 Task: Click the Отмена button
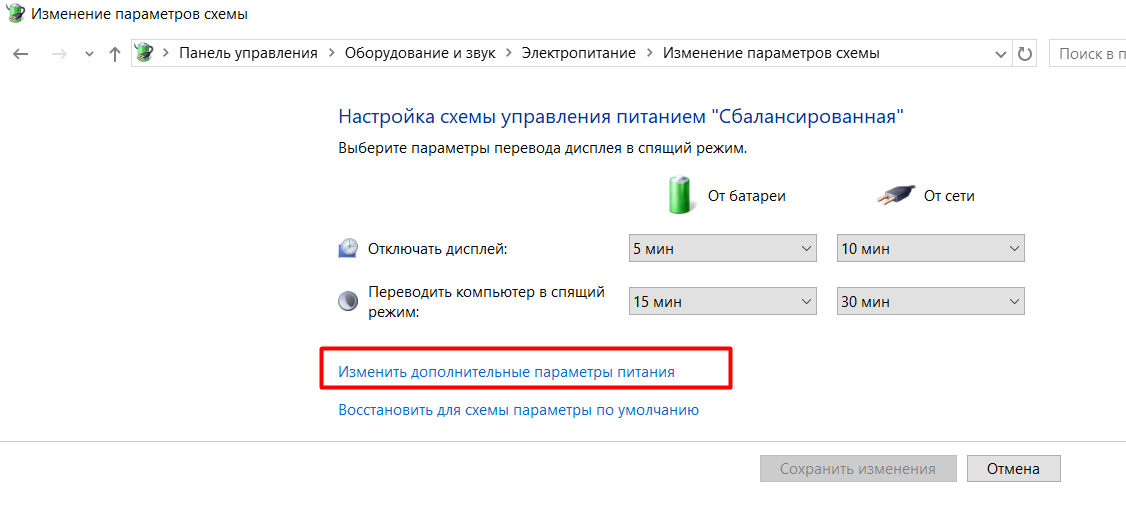[1013, 469]
